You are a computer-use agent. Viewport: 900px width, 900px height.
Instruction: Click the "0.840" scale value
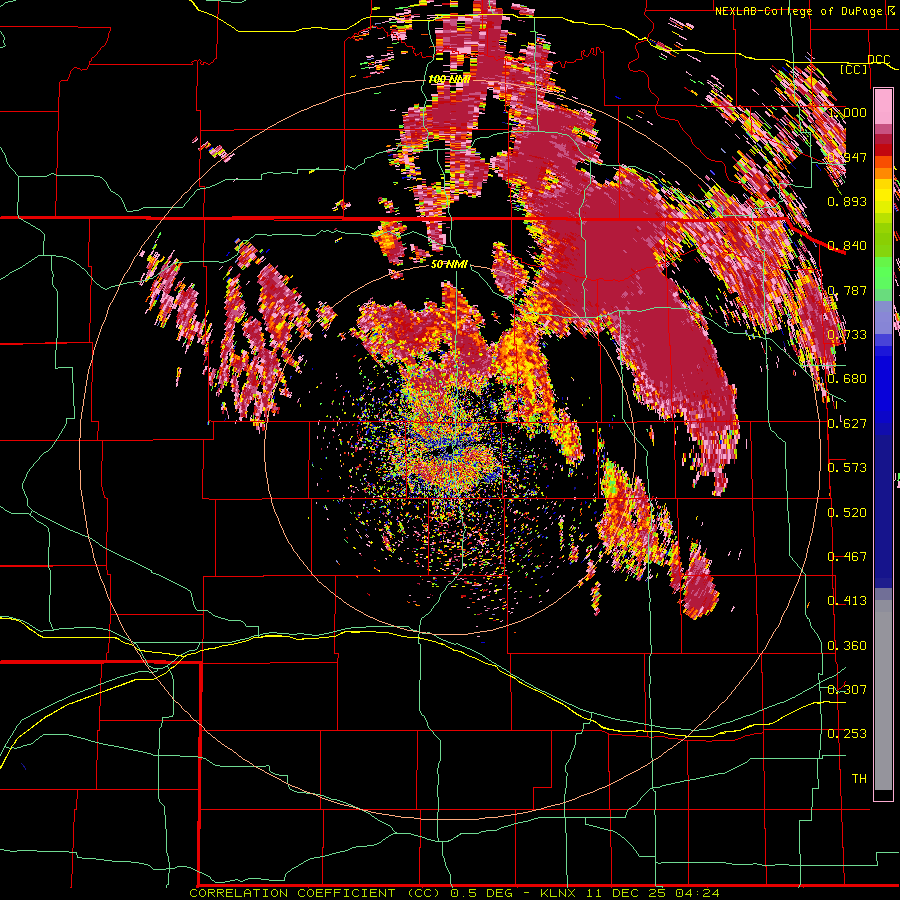pyautogui.click(x=848, y=246)
